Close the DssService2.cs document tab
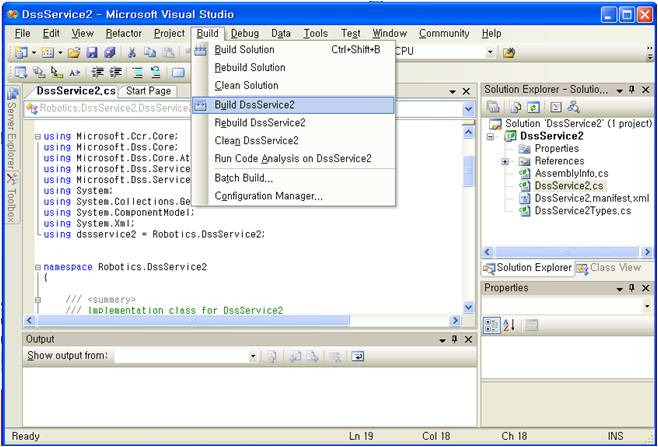Image resolution: width=658 pixels, height=447 pixels. [466, 91]
